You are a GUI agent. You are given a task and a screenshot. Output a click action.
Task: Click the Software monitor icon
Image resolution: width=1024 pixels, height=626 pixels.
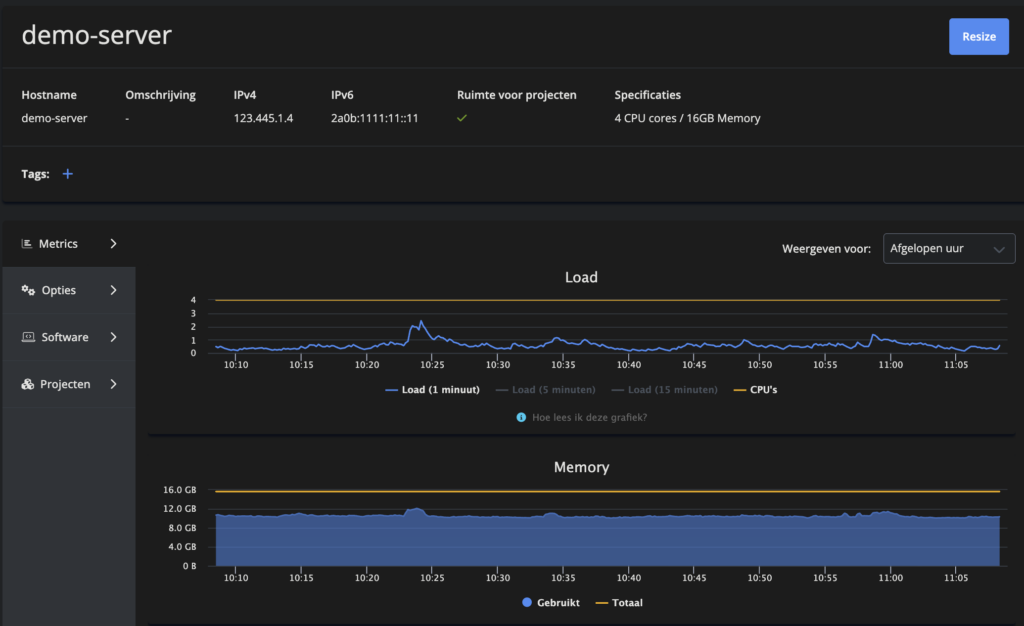click(x=28, y=337)
